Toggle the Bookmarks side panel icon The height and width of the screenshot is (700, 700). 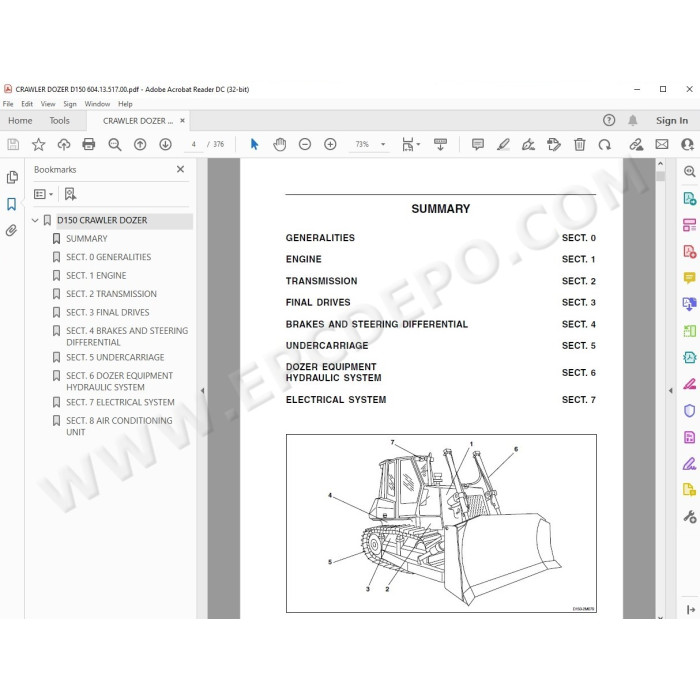(x=12, y=204)
